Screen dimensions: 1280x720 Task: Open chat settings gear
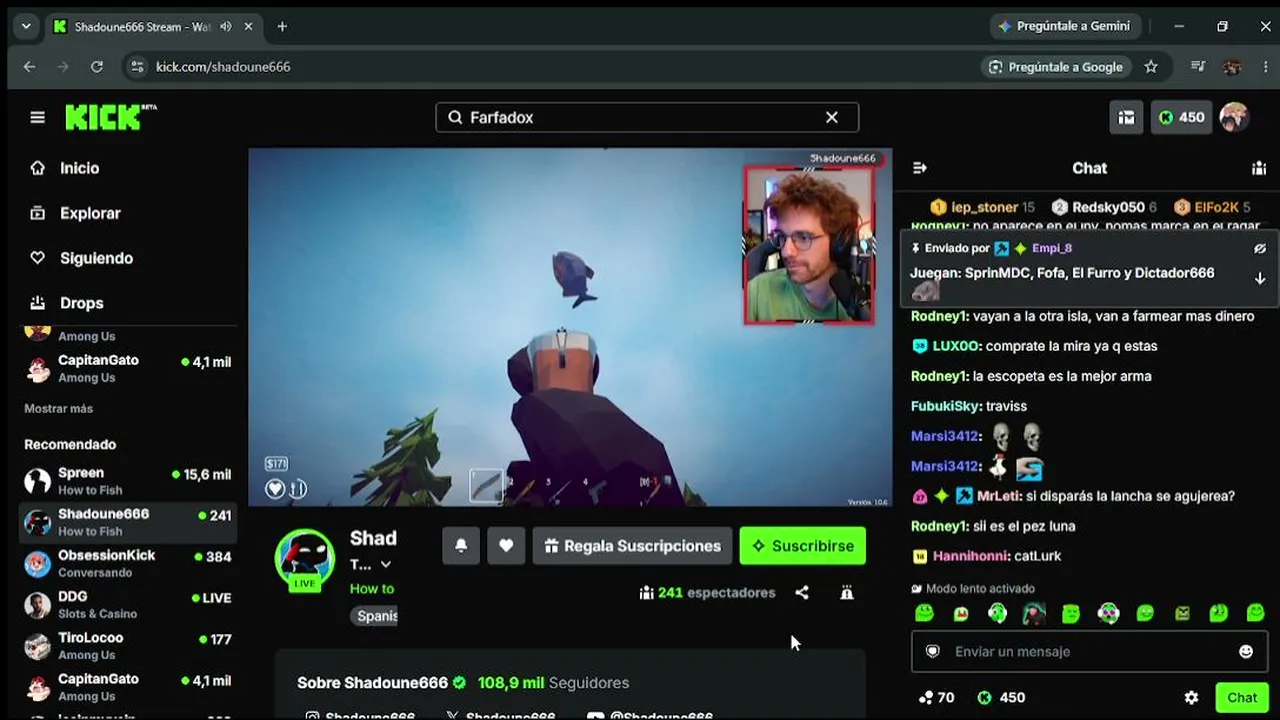pos(1191,698)
